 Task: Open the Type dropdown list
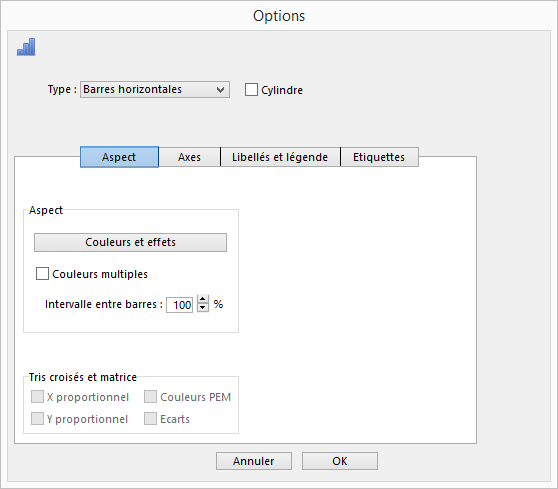pyautogui.click(x=154, y=89)
